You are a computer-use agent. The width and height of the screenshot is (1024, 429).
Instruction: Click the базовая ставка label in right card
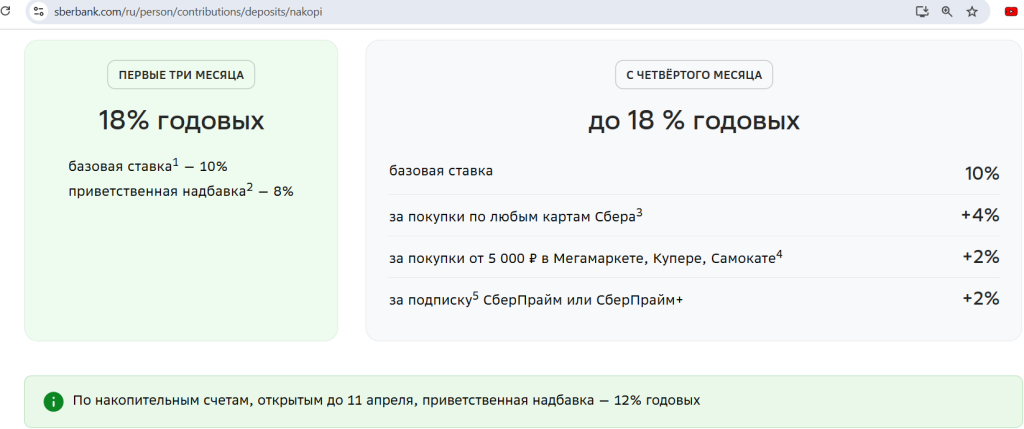click(441, 171)
